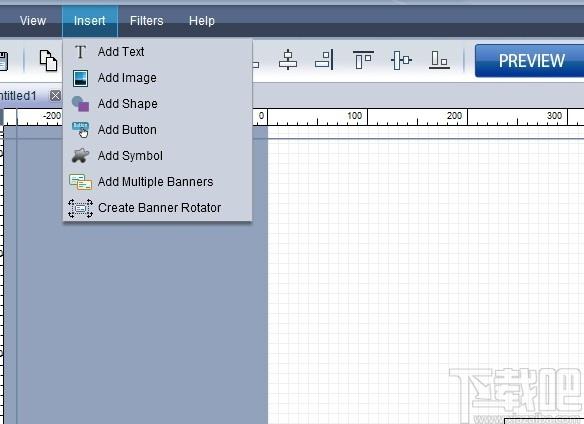
Task: Click the Create Banner Rotator icon
Action: click(x=80, y=208)
